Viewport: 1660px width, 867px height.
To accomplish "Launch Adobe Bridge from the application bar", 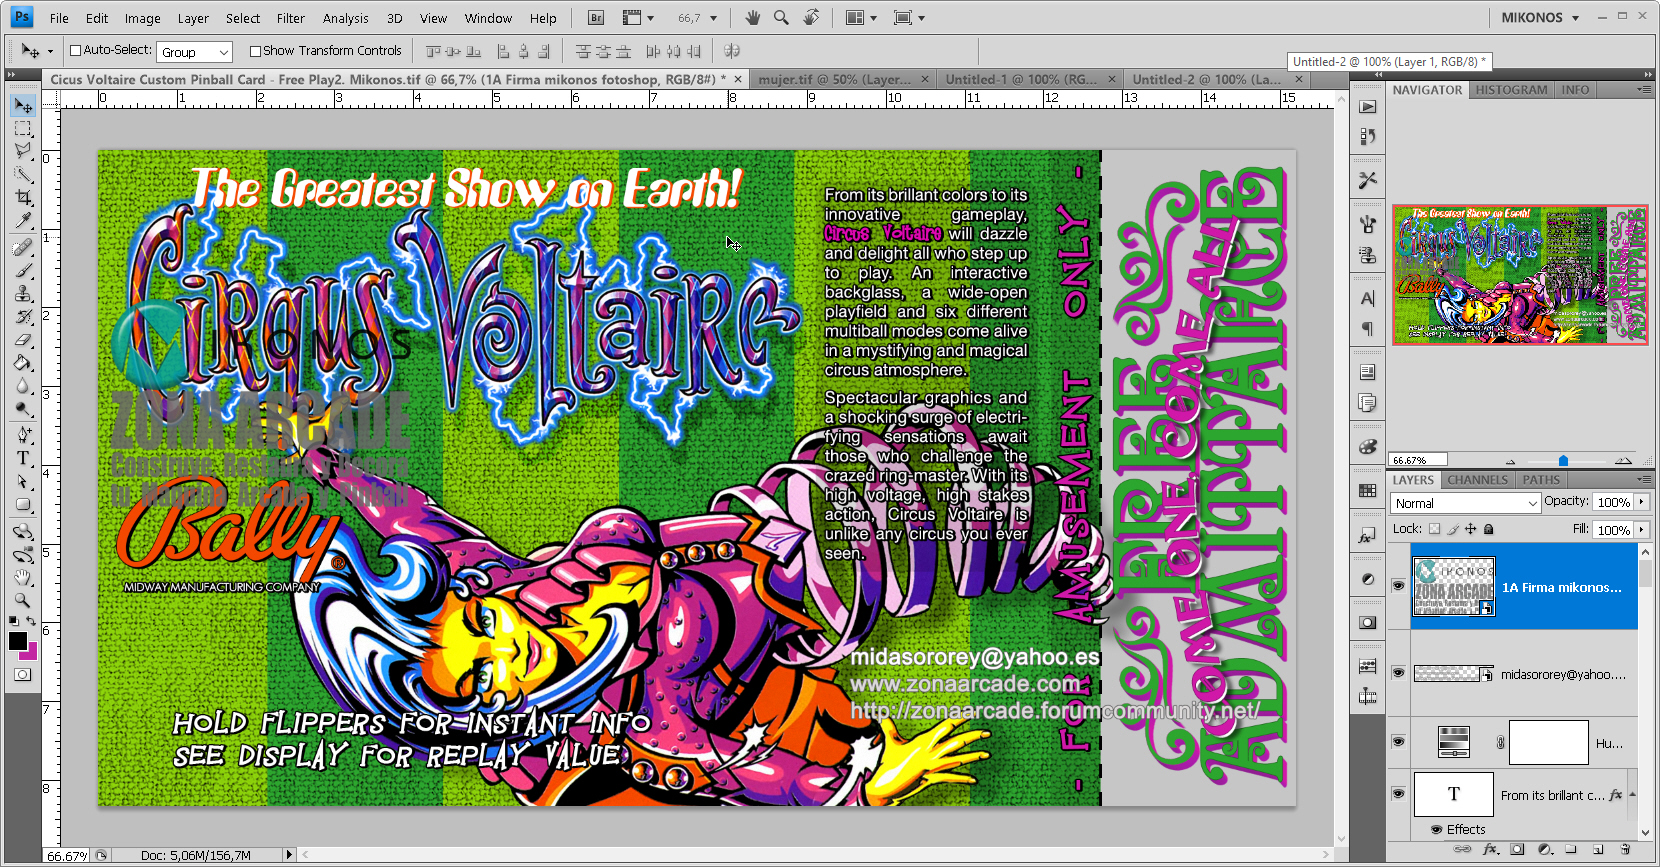I will (596, 18).
